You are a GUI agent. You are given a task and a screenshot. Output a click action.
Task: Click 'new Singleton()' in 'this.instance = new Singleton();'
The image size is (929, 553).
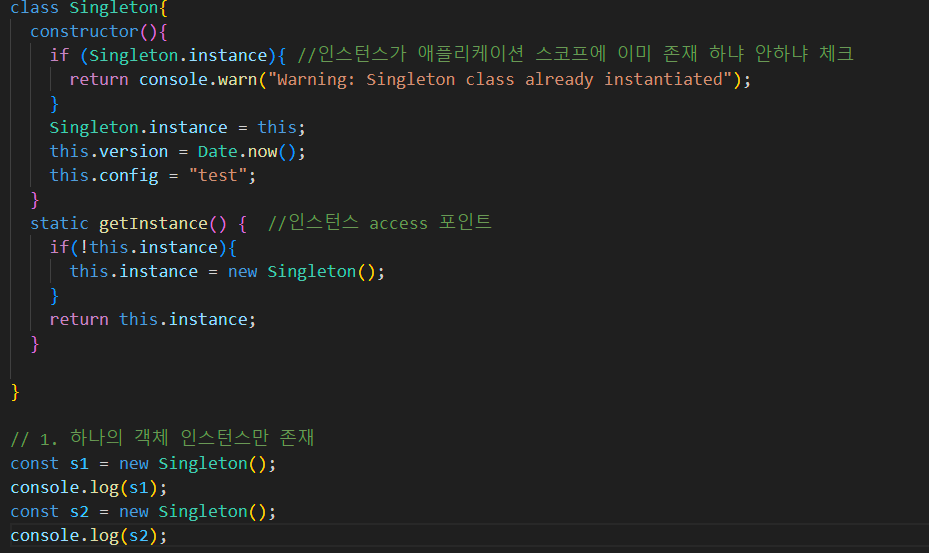click(x=302, y=271)
